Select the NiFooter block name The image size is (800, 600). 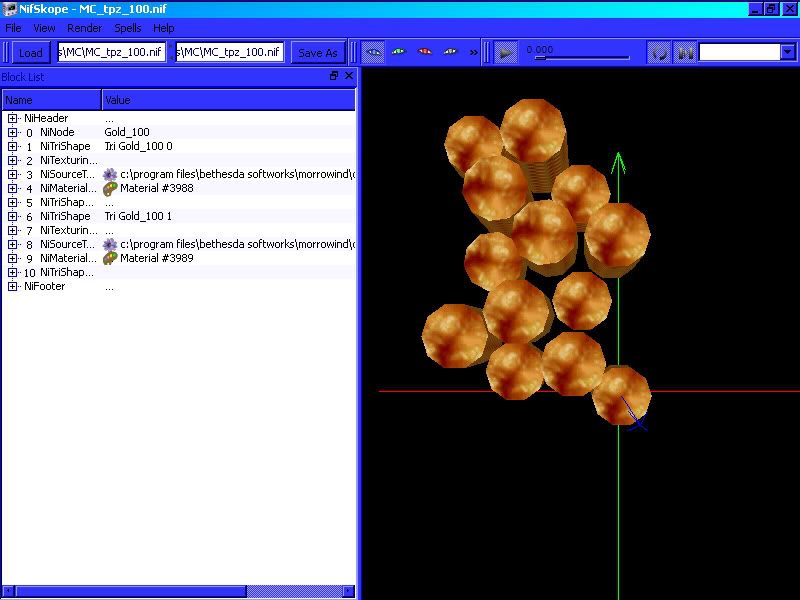pos(44,286)
